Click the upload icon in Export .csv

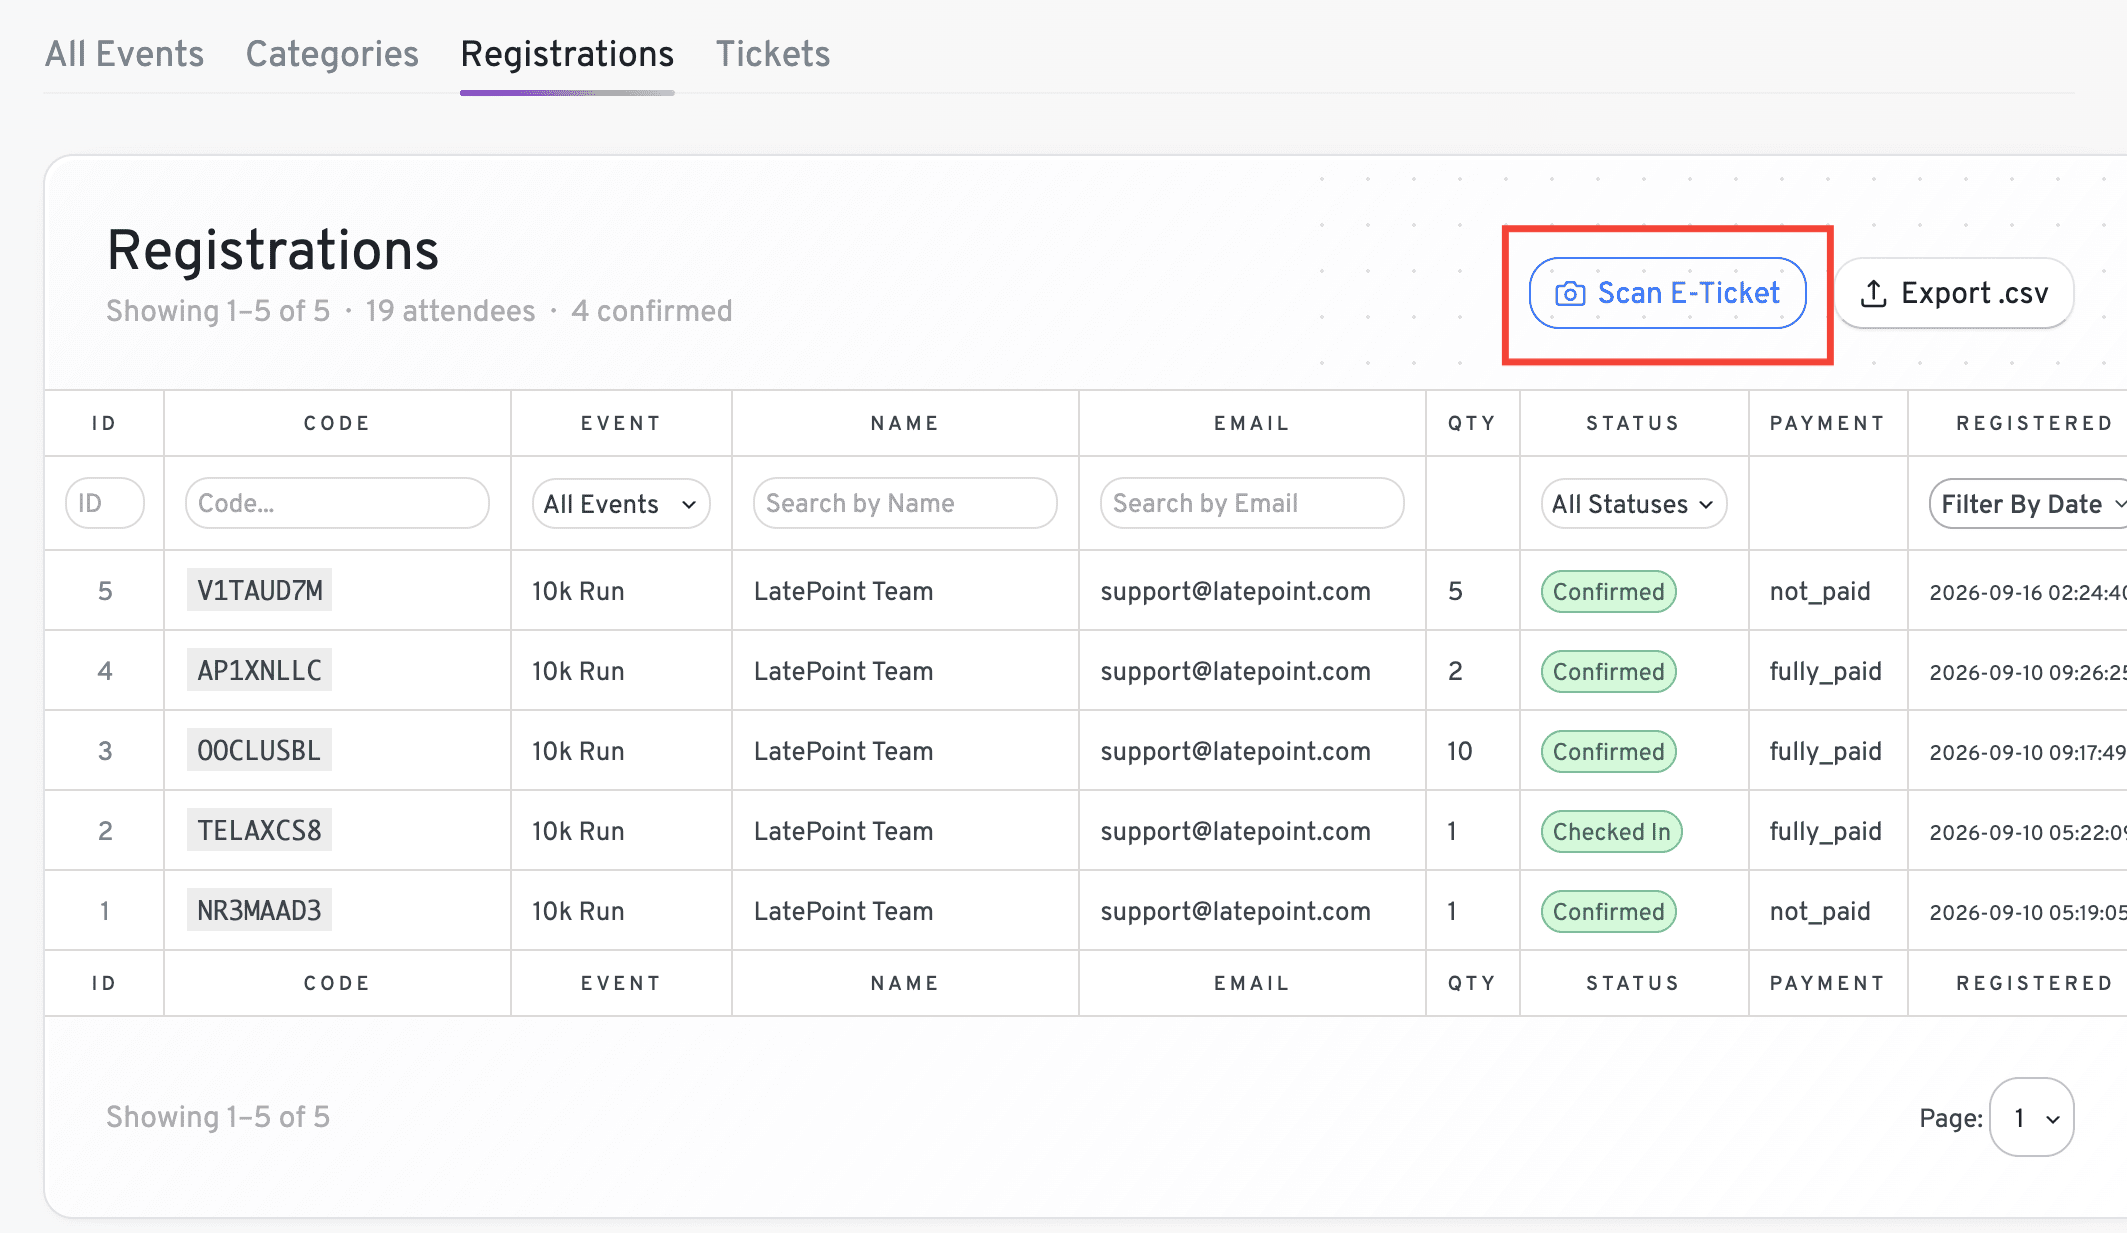1873,293
